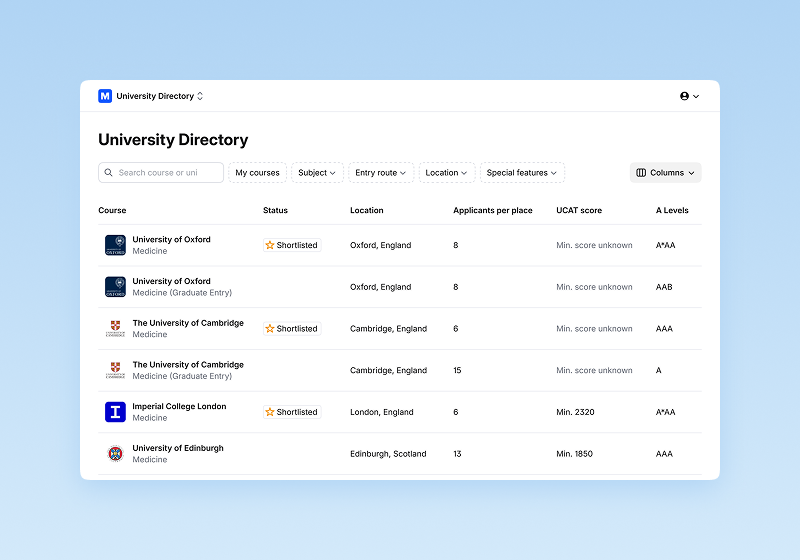Open the University of Oxford Medicine course
The width and height of the screenshot is (800, 560).
pyautogui.click(x=171, y=245)
